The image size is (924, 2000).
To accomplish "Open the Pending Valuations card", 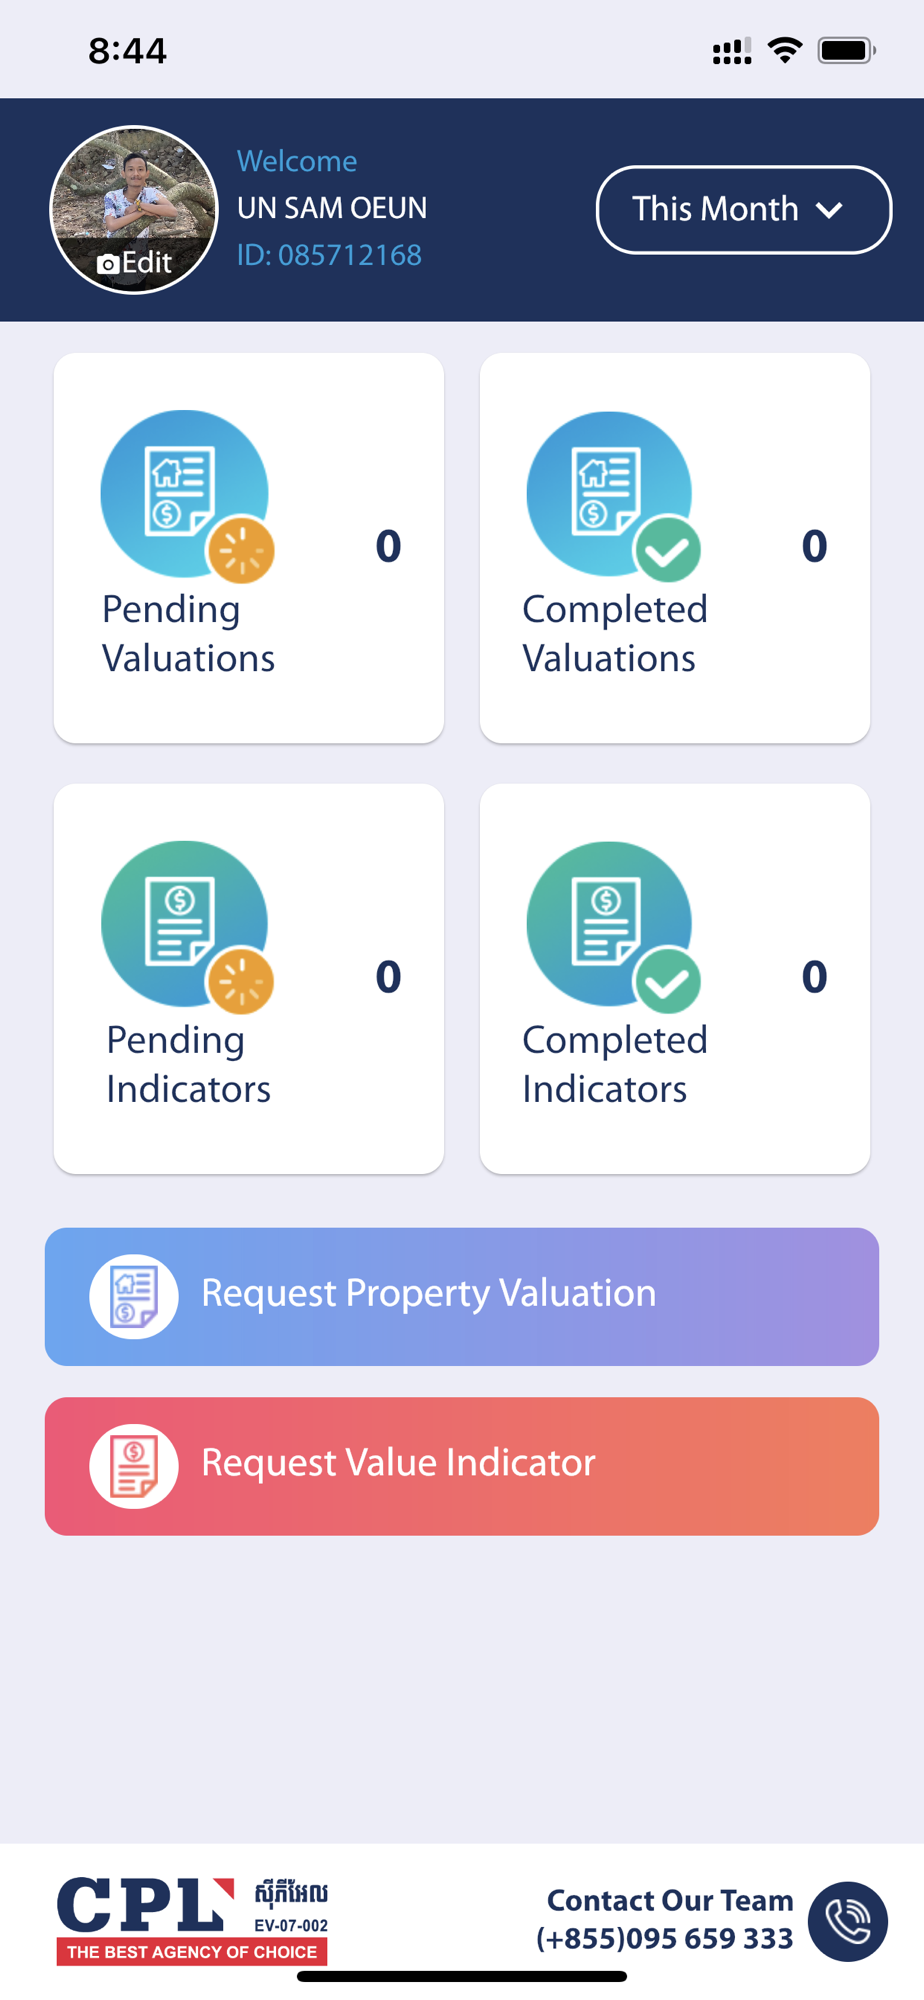I will click(249, 548).
